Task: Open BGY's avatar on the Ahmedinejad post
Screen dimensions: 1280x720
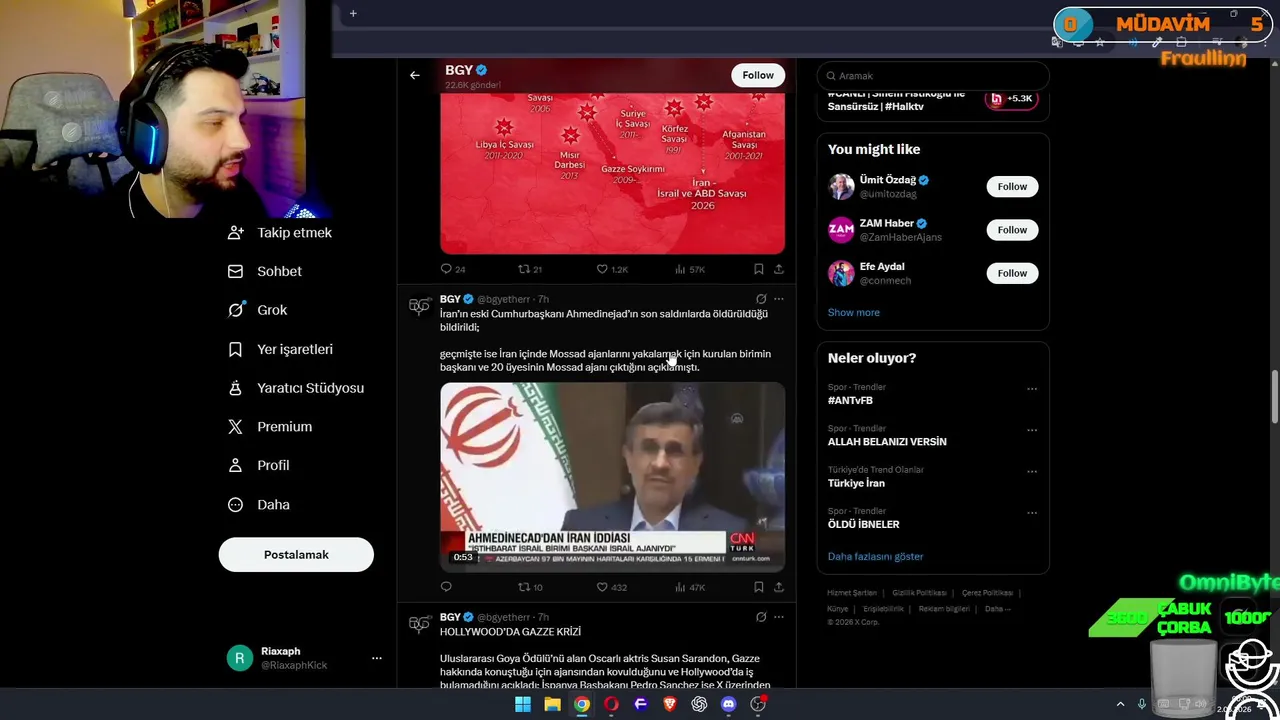Action: click(419, 306)
